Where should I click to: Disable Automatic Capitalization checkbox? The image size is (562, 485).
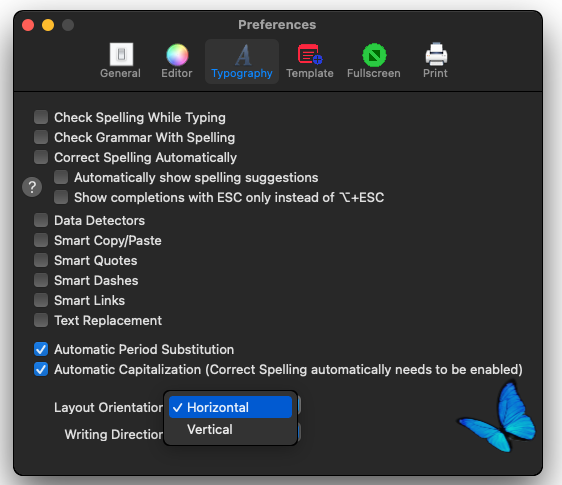coord(41,369)
